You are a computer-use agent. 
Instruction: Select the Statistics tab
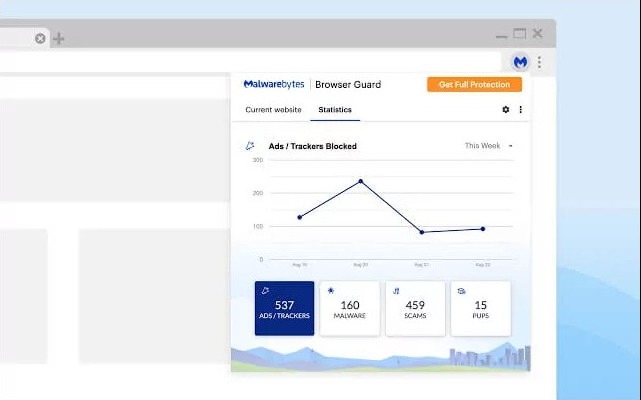(335, 110)
